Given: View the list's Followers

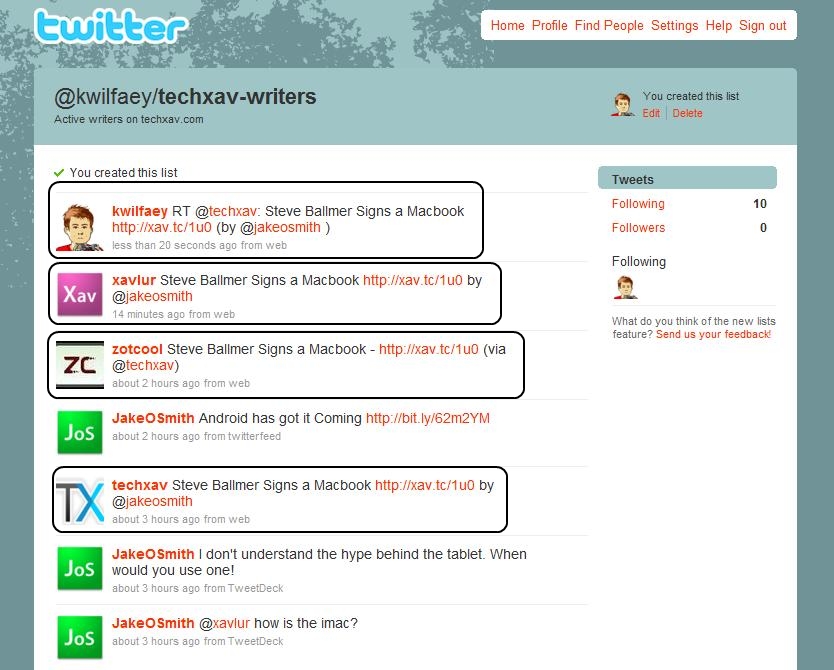Looking at the screenshot, I should pos(638,228).
